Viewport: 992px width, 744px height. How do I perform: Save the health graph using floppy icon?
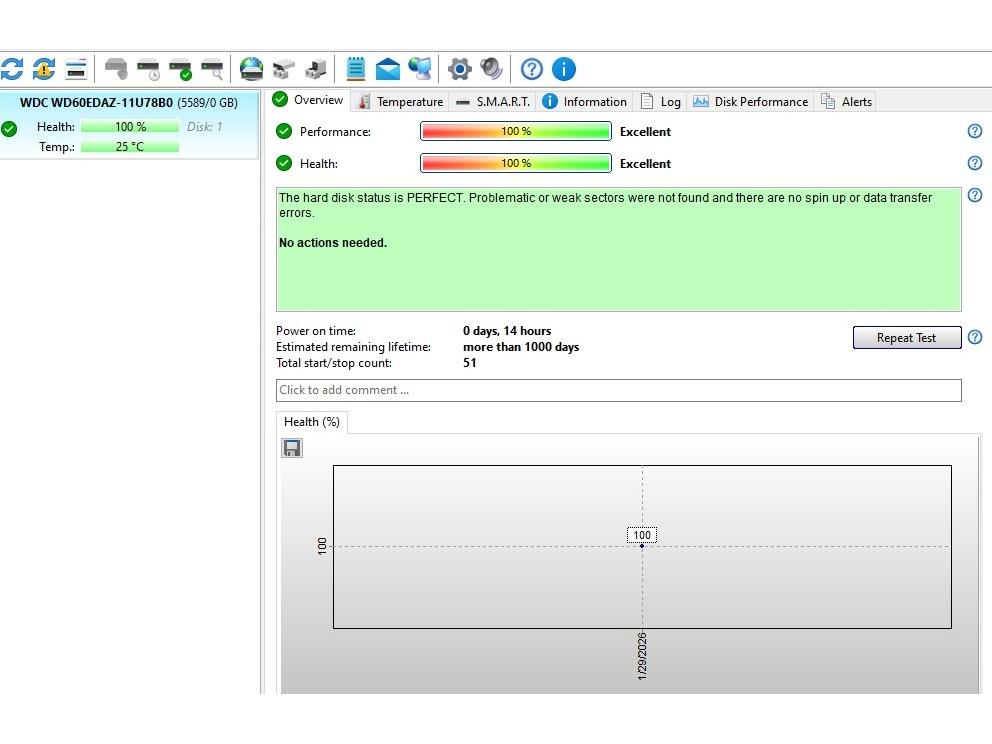click(x=292, y=448)
